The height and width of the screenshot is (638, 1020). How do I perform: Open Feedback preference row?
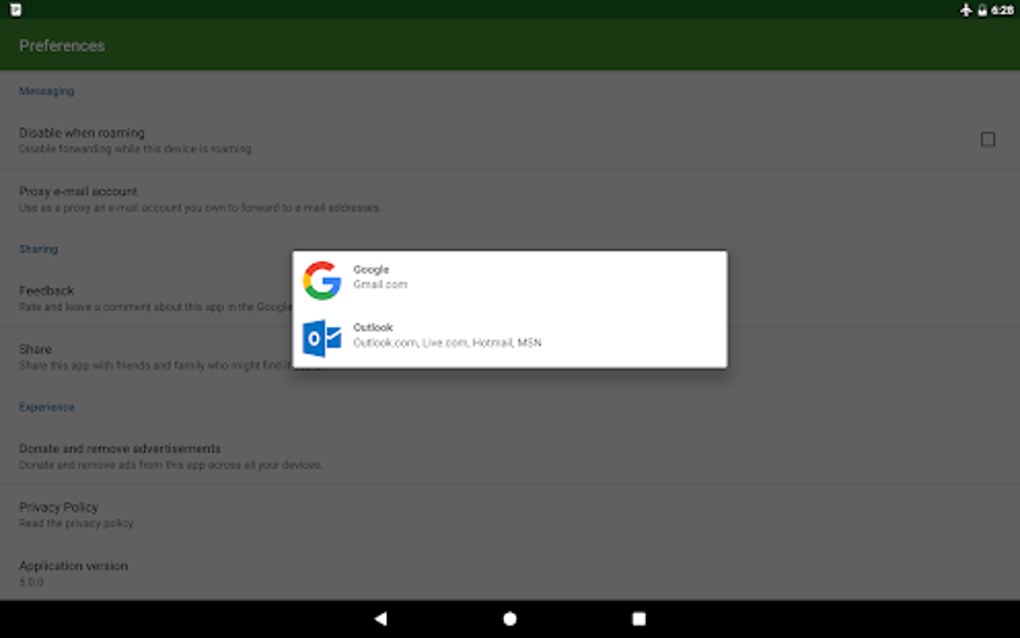coord(510,298)
